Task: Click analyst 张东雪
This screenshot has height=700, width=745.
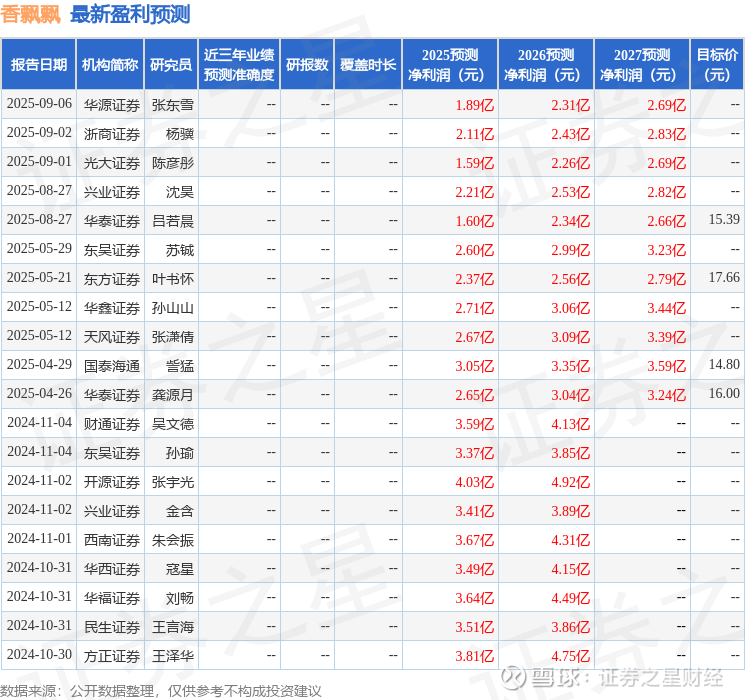Action: [173, 105]
